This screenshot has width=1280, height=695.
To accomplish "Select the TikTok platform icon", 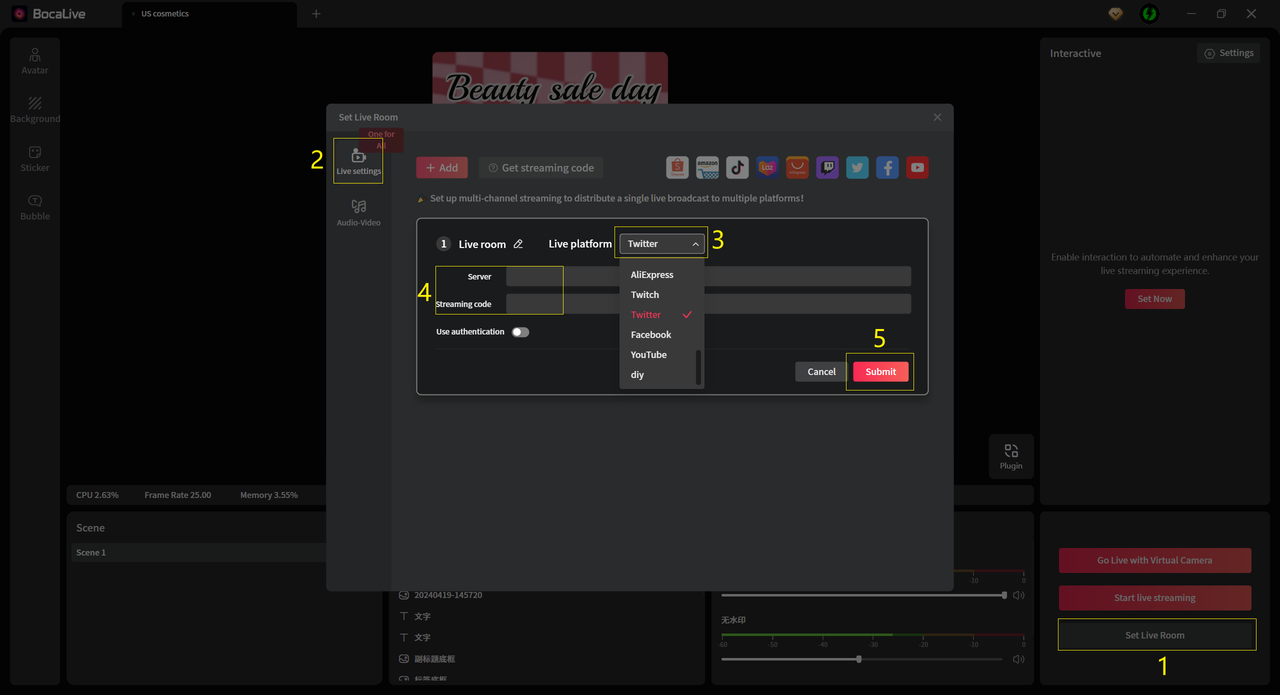I will click(x=737, y=167).
